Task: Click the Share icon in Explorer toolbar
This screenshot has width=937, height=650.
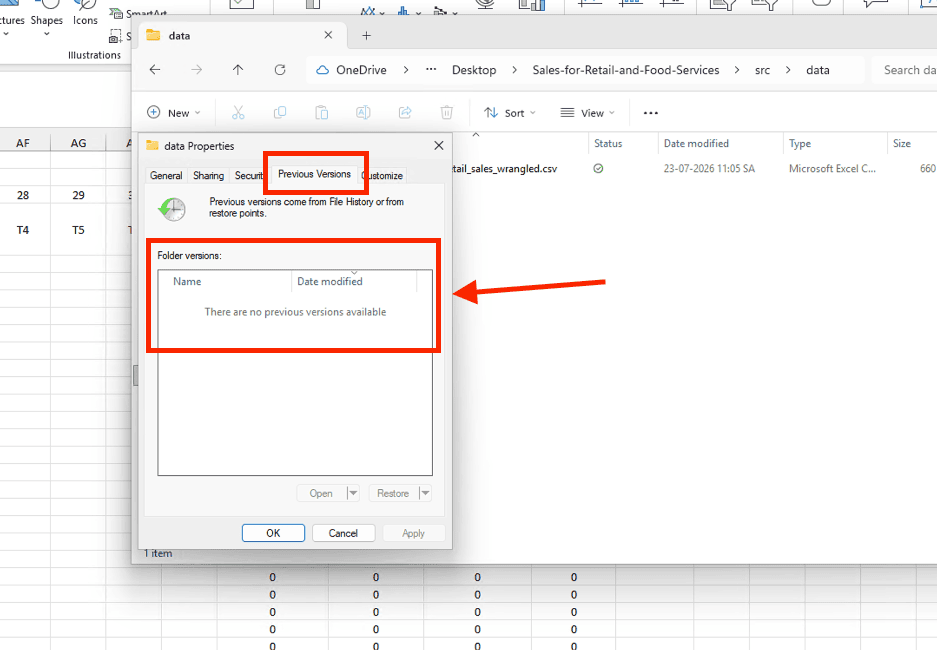Action: [x=405, y=112]
